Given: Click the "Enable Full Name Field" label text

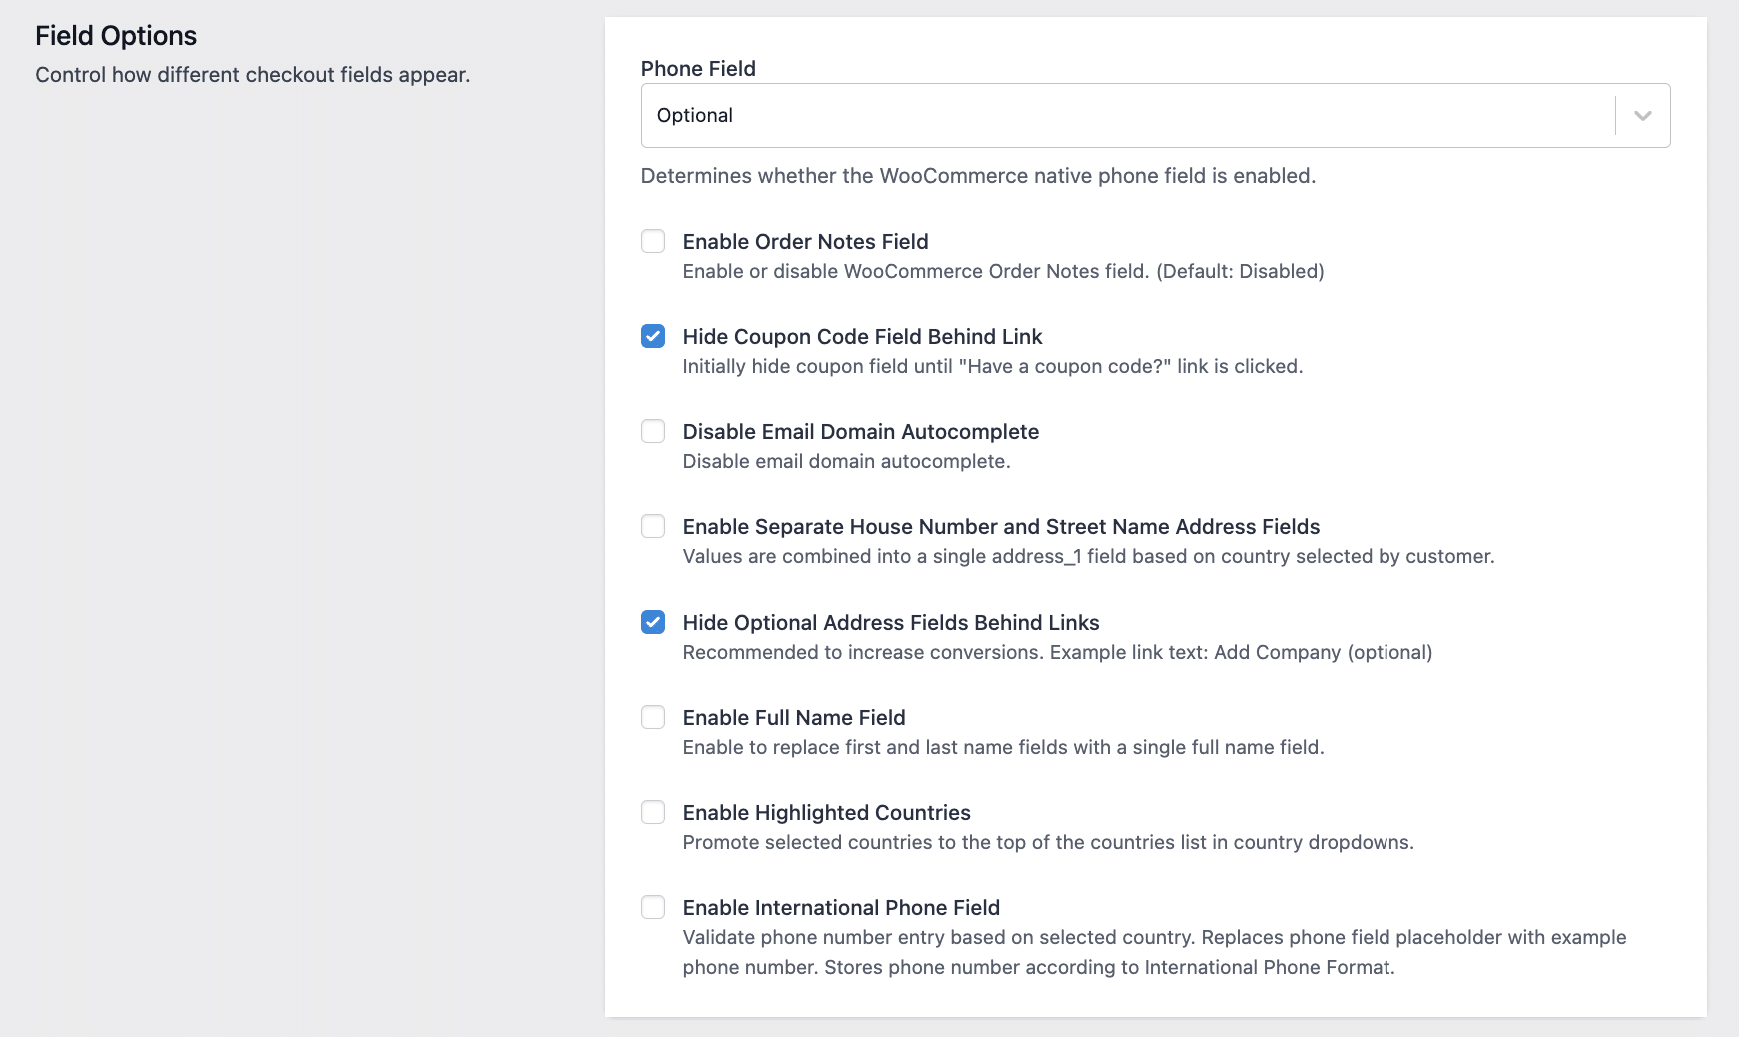Looking at the screenshot, I should point(793,718).
